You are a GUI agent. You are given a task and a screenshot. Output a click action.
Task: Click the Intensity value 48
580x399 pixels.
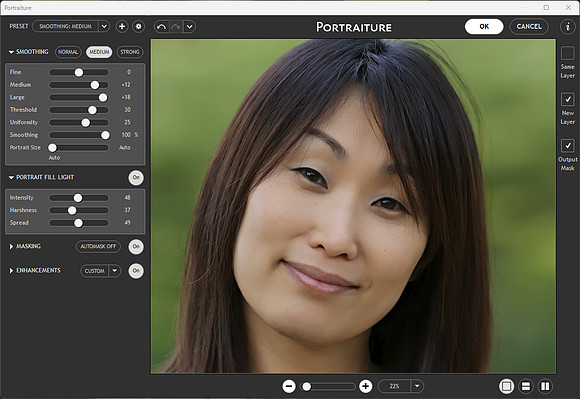coord(127,198)
